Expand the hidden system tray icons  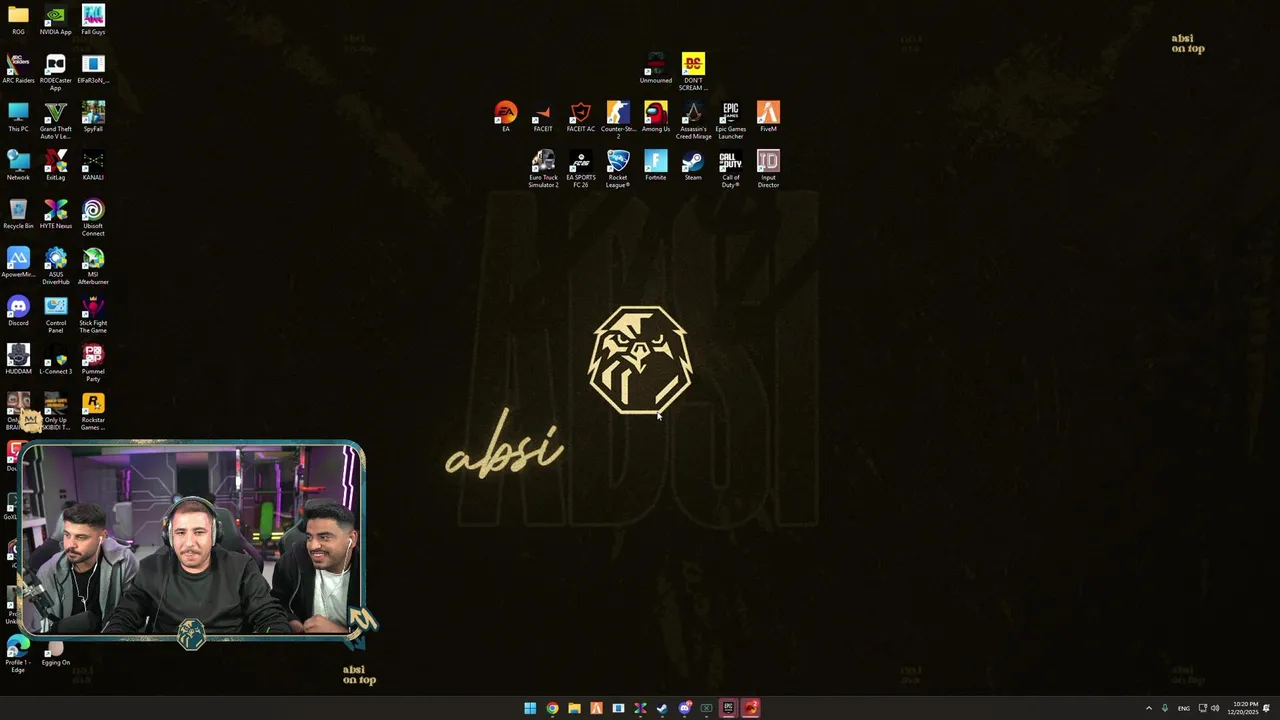click(1148, 708)
